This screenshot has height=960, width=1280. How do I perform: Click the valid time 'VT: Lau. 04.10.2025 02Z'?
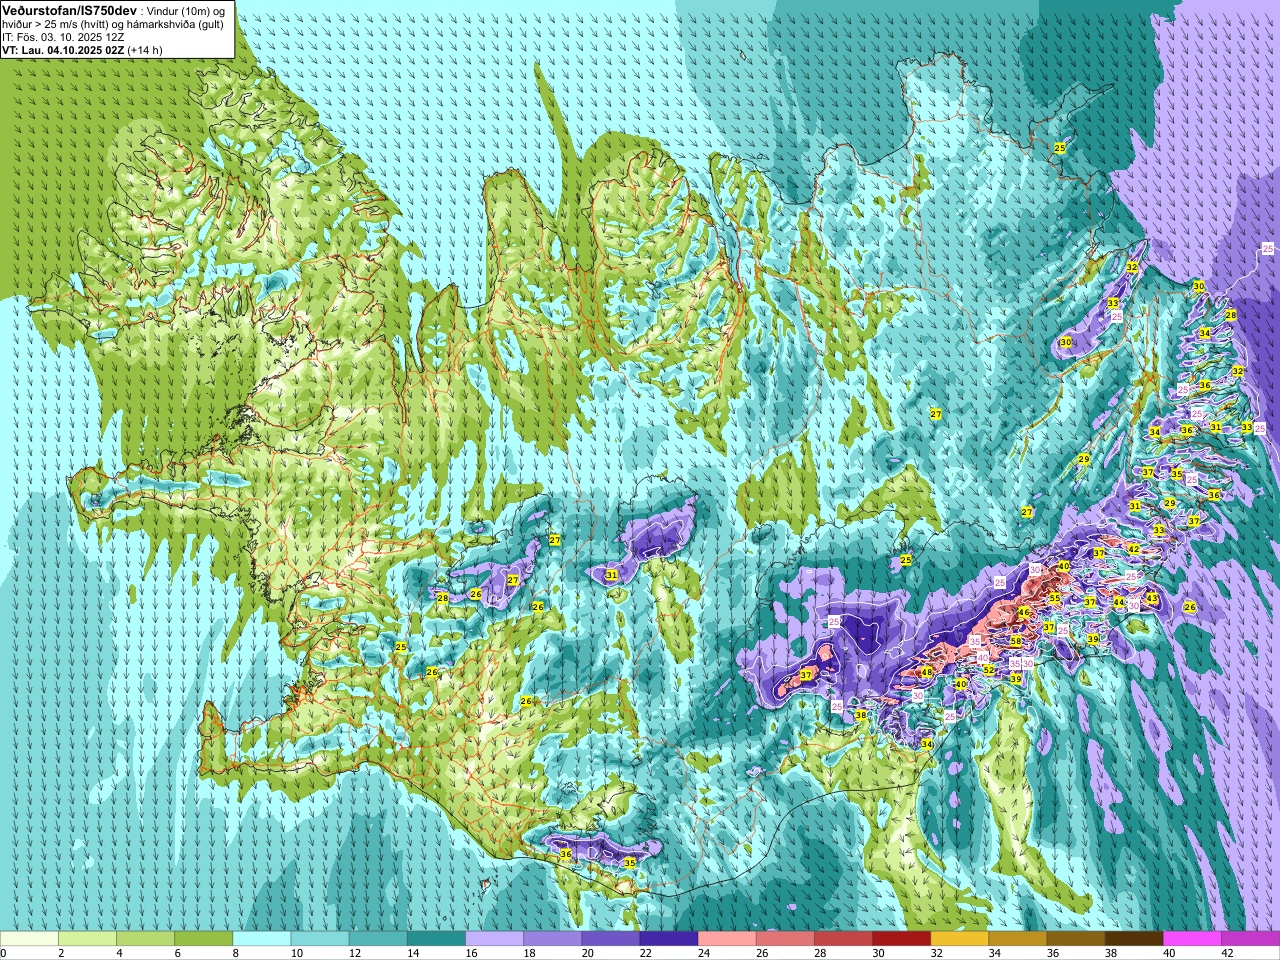pos(63,49)
